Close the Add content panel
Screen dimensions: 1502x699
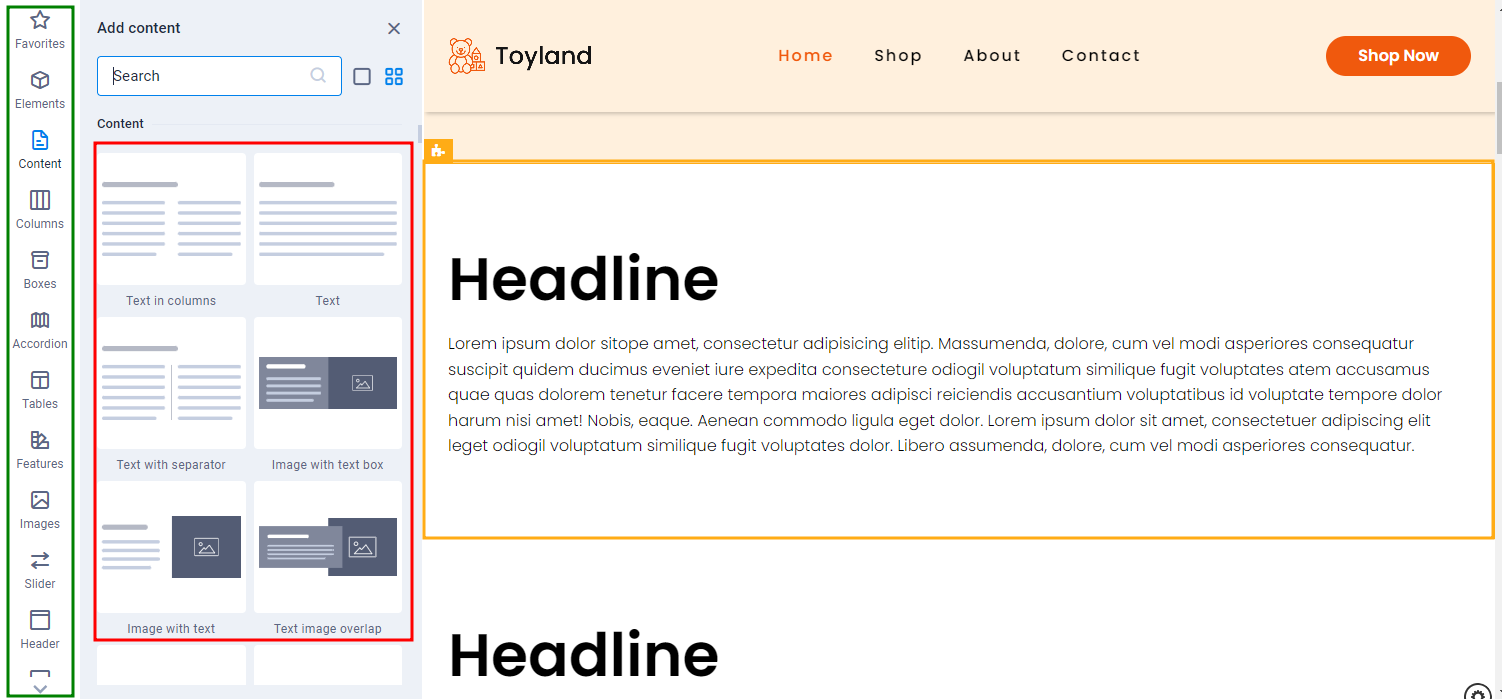[394, 28]
